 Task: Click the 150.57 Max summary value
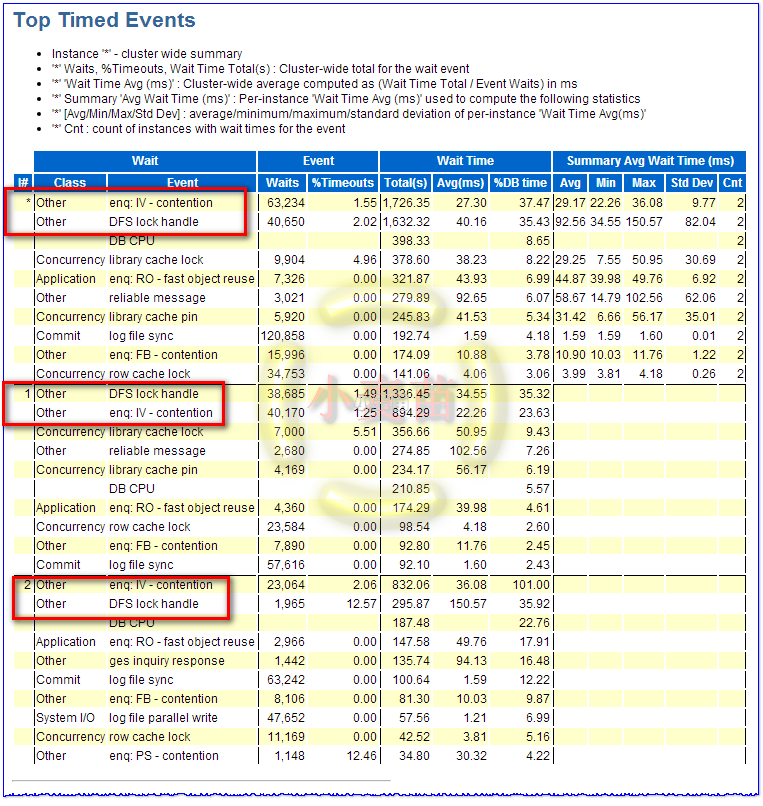tap(642, 221)
